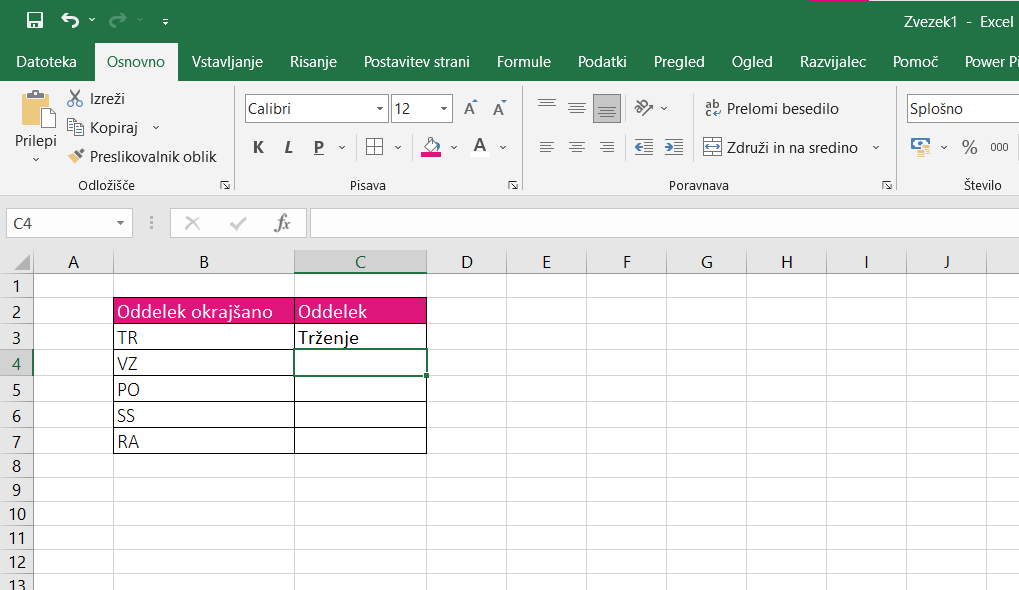
Task: Select the Pregled tab
Action: [678, 62]
